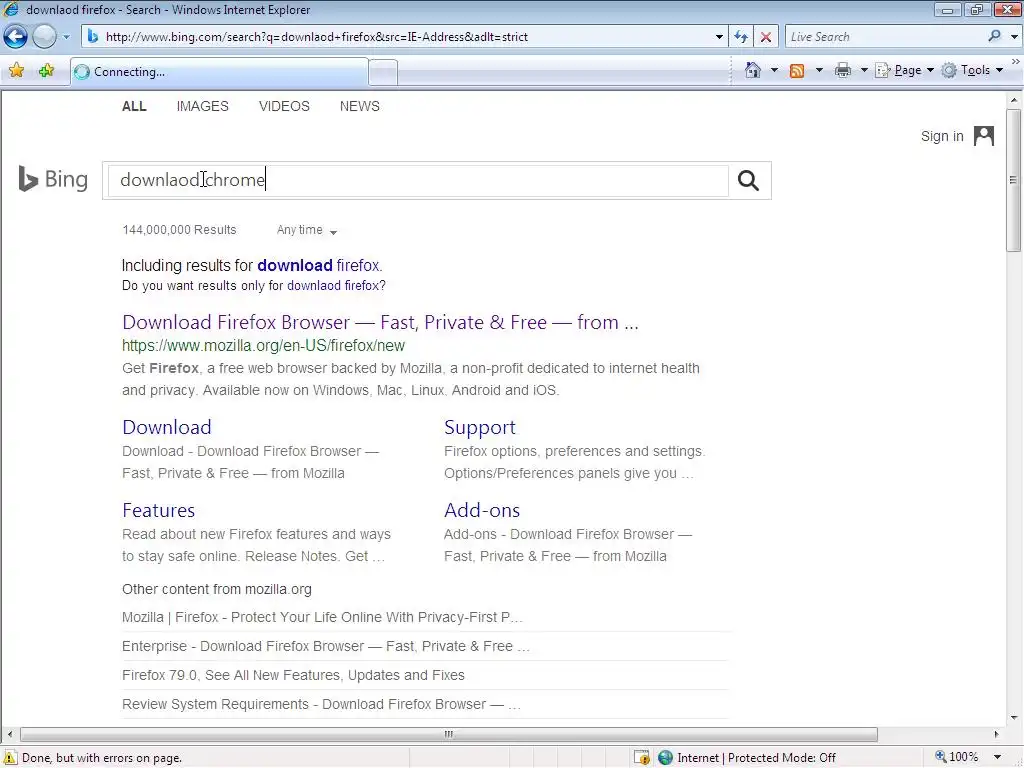Stop loading with the red X icon
This screenshot has width=1024, height=768.
[765, 37]
